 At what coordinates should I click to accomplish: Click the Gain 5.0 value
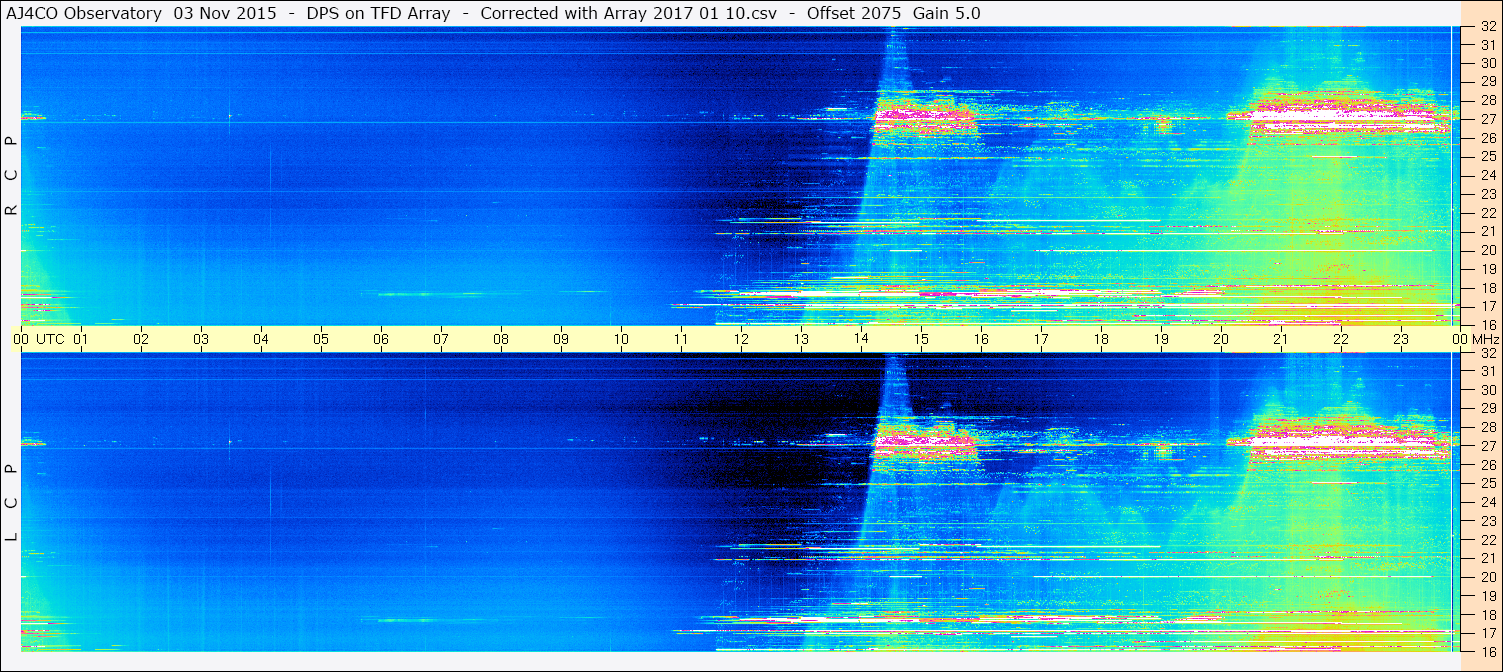[x=946, y=13]
